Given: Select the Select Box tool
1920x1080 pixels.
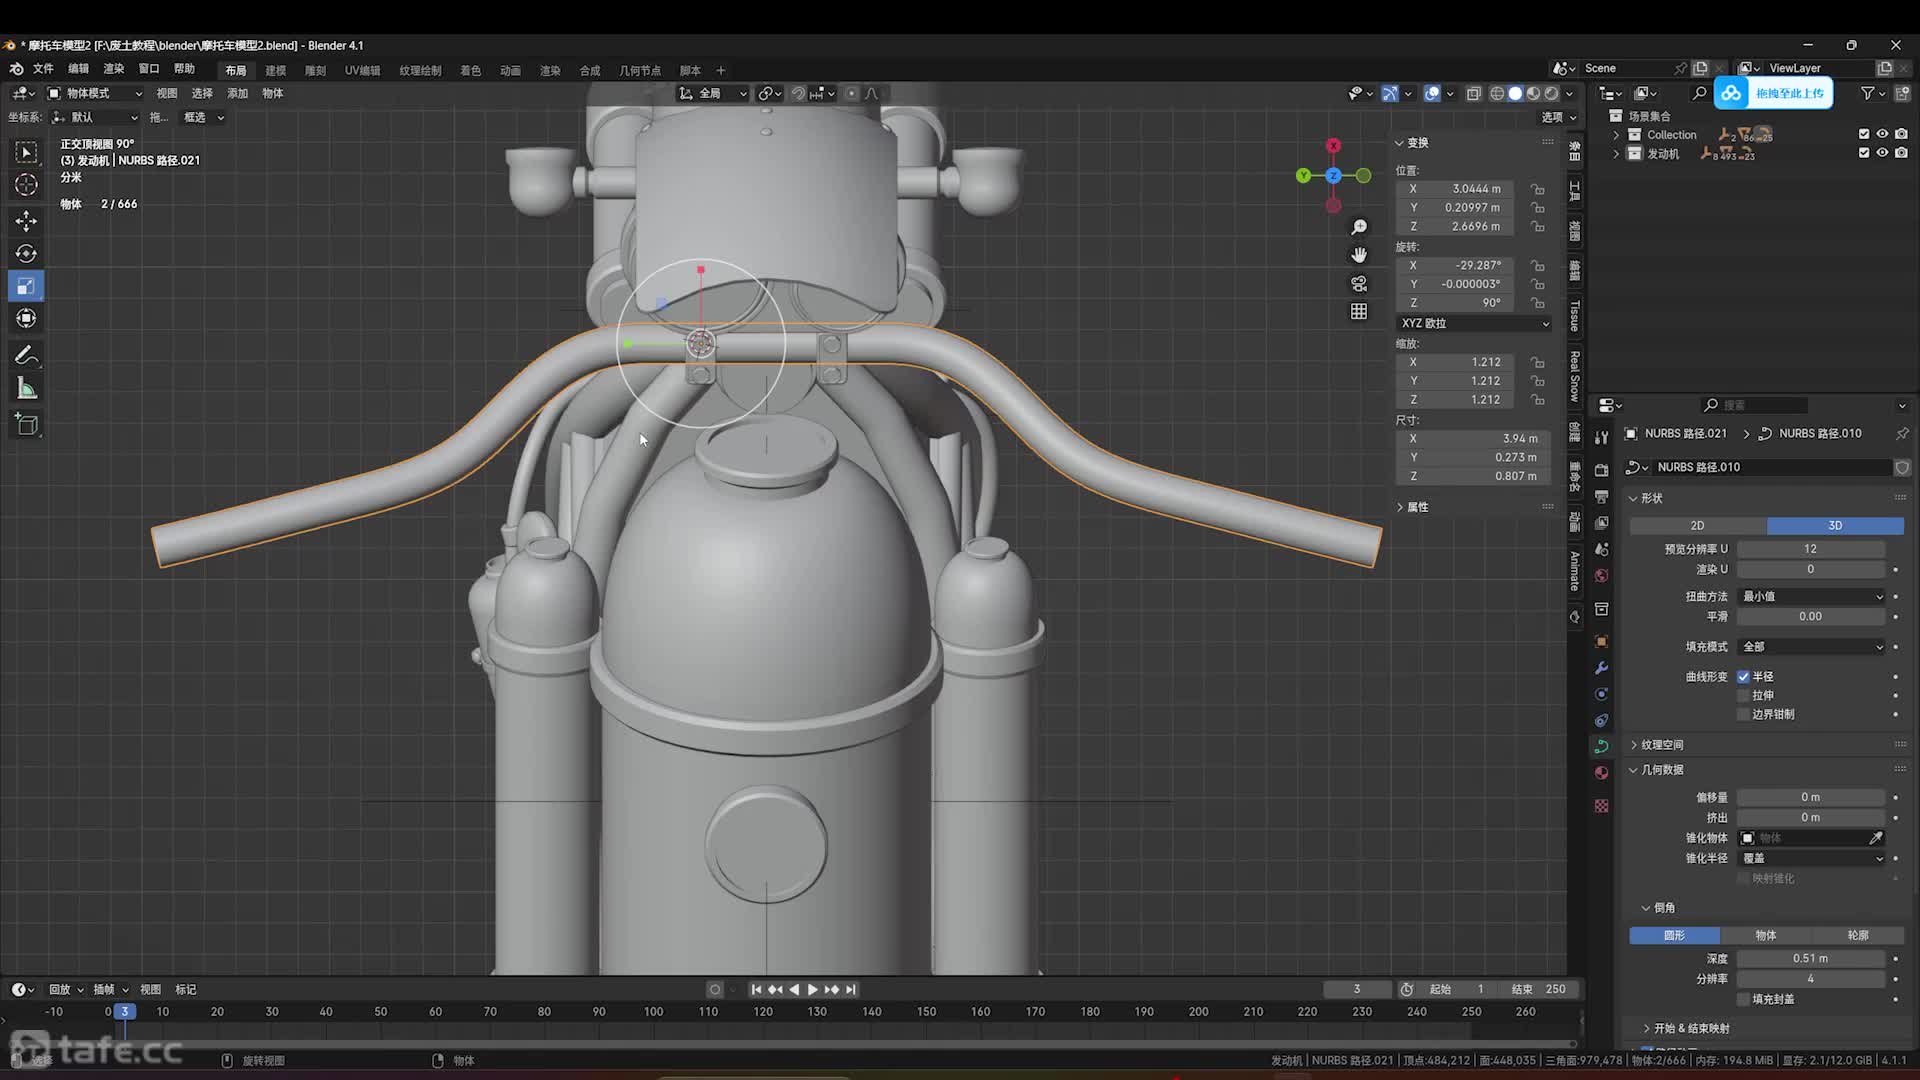Looking at the screenshot, I should click(x=27, y=152).
